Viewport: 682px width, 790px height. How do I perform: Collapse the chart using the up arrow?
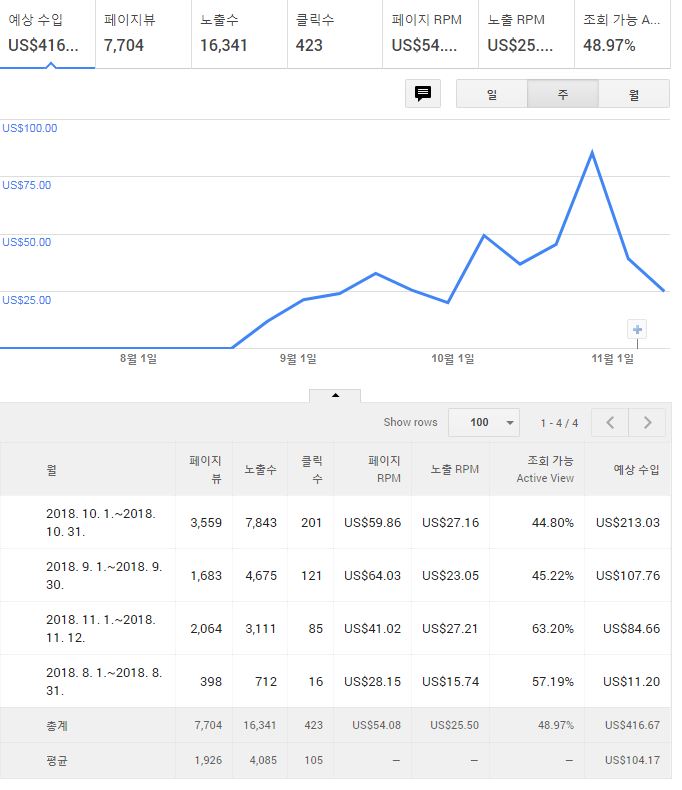[335, 395]
